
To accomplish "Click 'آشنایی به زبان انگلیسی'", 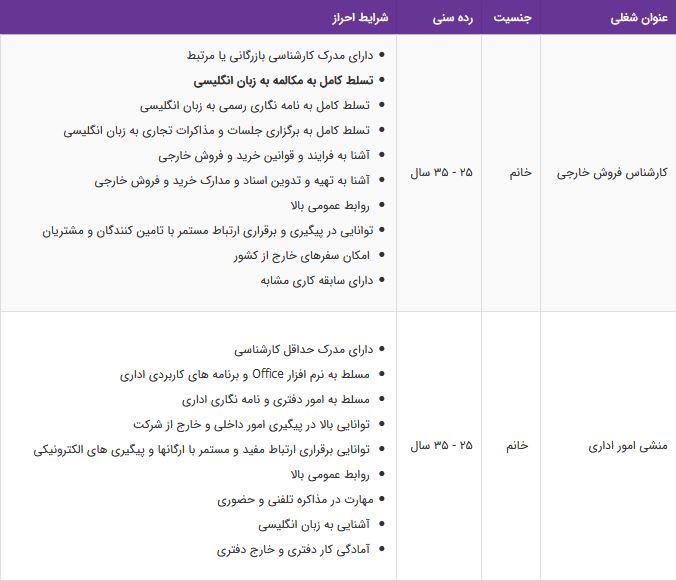I will (x=314, y=525).
